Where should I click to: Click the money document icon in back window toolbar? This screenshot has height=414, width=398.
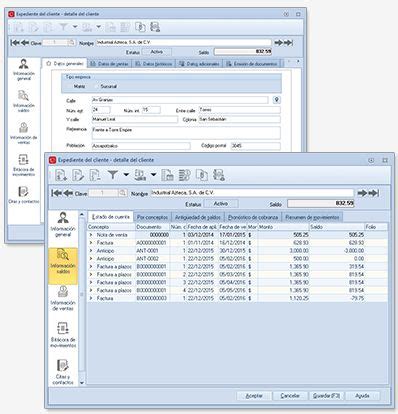click(140, 27)
